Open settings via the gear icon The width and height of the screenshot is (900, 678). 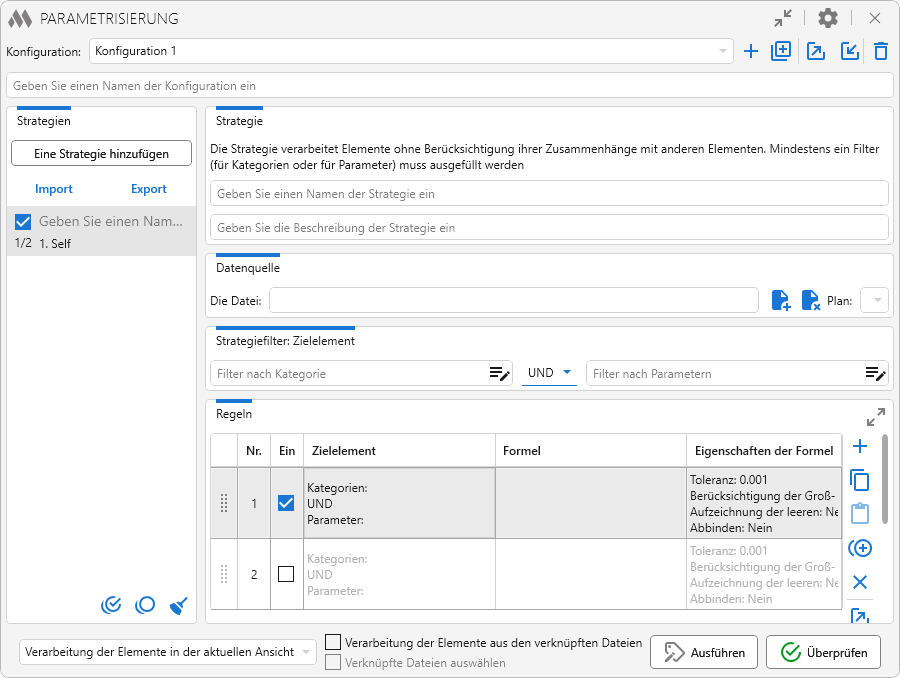point(828,18)
